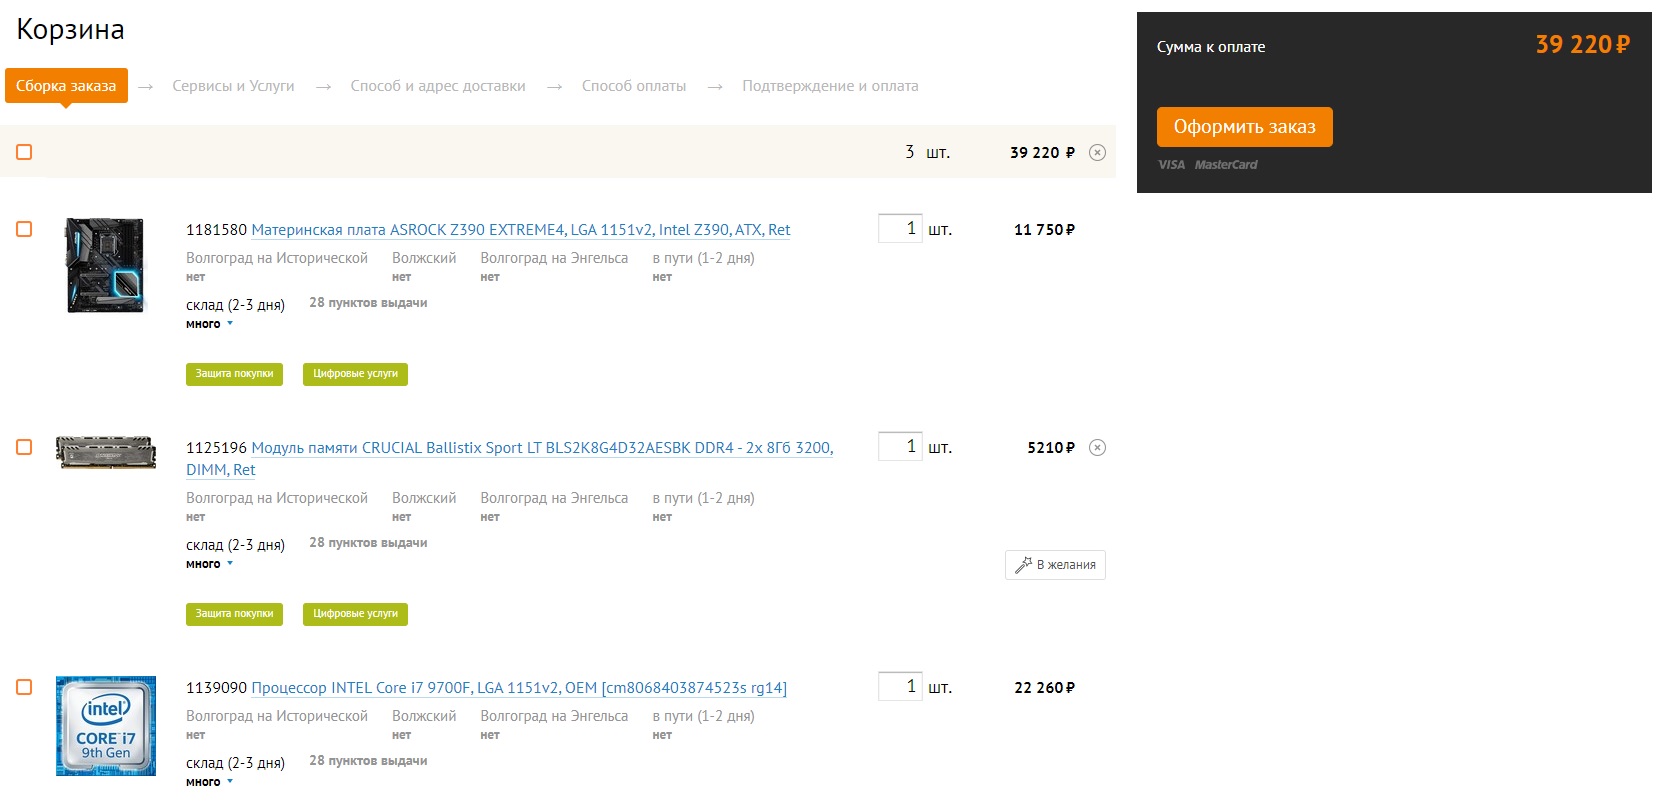The height and width of the screenshot is (806, 1657).
Task: Add memory module to wishlist
Action: (x=1055, y=565)
